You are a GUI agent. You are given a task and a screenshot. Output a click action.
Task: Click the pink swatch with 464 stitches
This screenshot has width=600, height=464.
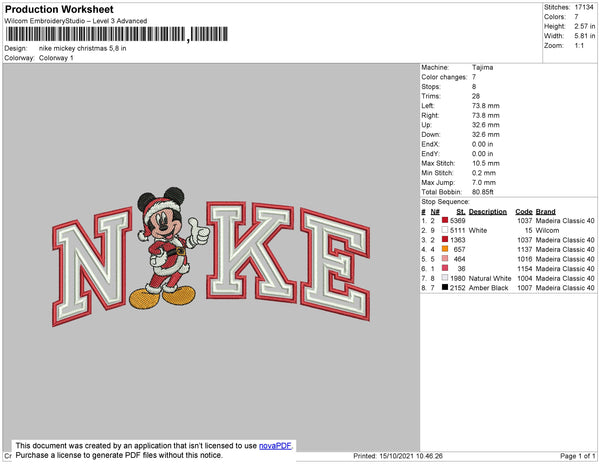(x=445, y=259)
